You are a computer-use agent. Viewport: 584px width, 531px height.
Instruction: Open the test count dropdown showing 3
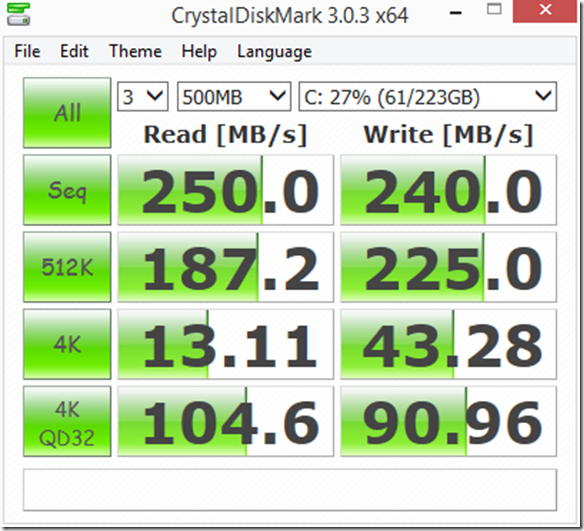[x=143, y=97]
